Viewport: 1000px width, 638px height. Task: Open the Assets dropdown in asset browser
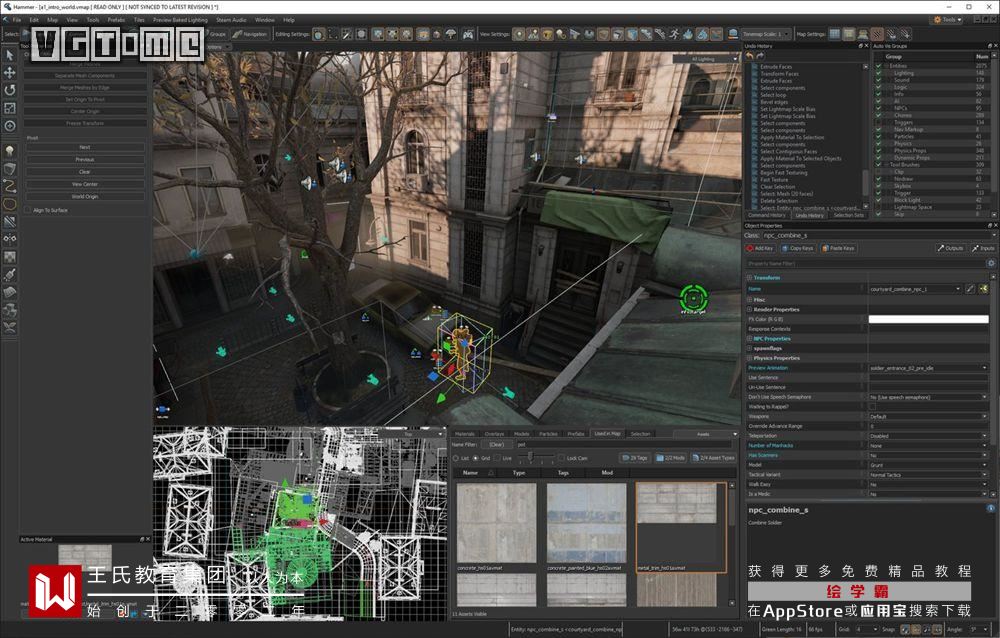pos(707,434)
